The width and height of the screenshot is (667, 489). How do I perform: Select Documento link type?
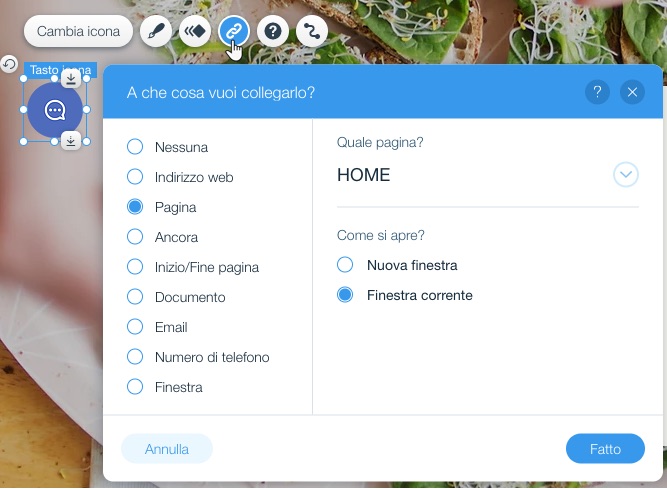(x=176, y=297)
